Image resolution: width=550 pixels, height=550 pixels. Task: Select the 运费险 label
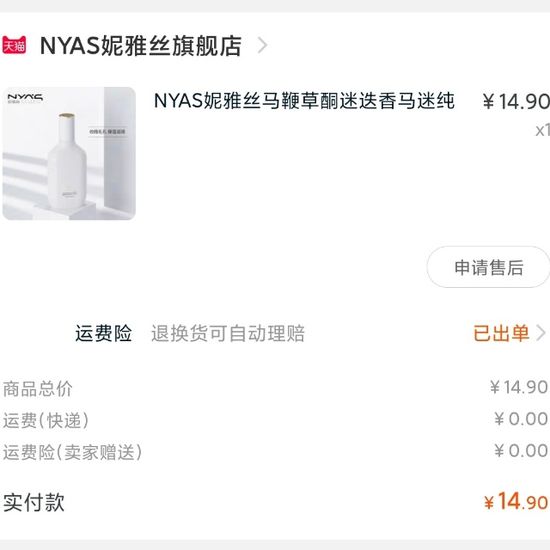[103, 333]
